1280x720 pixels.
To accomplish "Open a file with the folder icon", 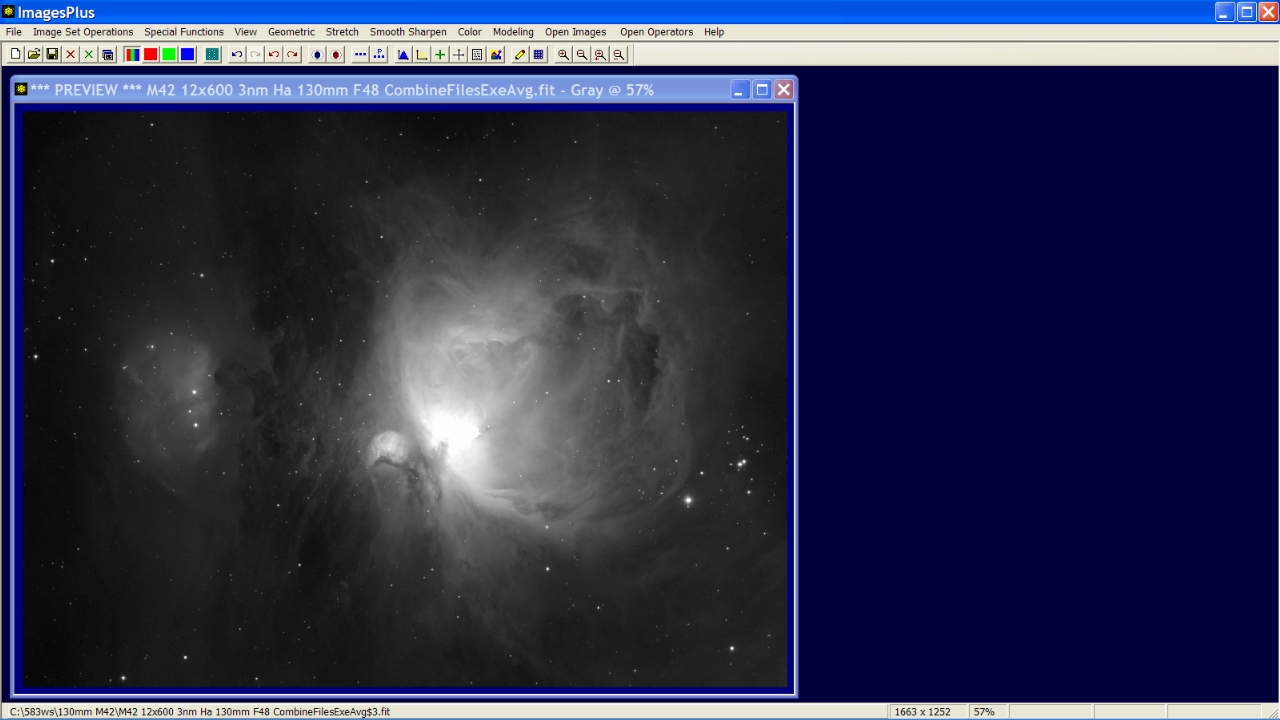I will 34,54.
